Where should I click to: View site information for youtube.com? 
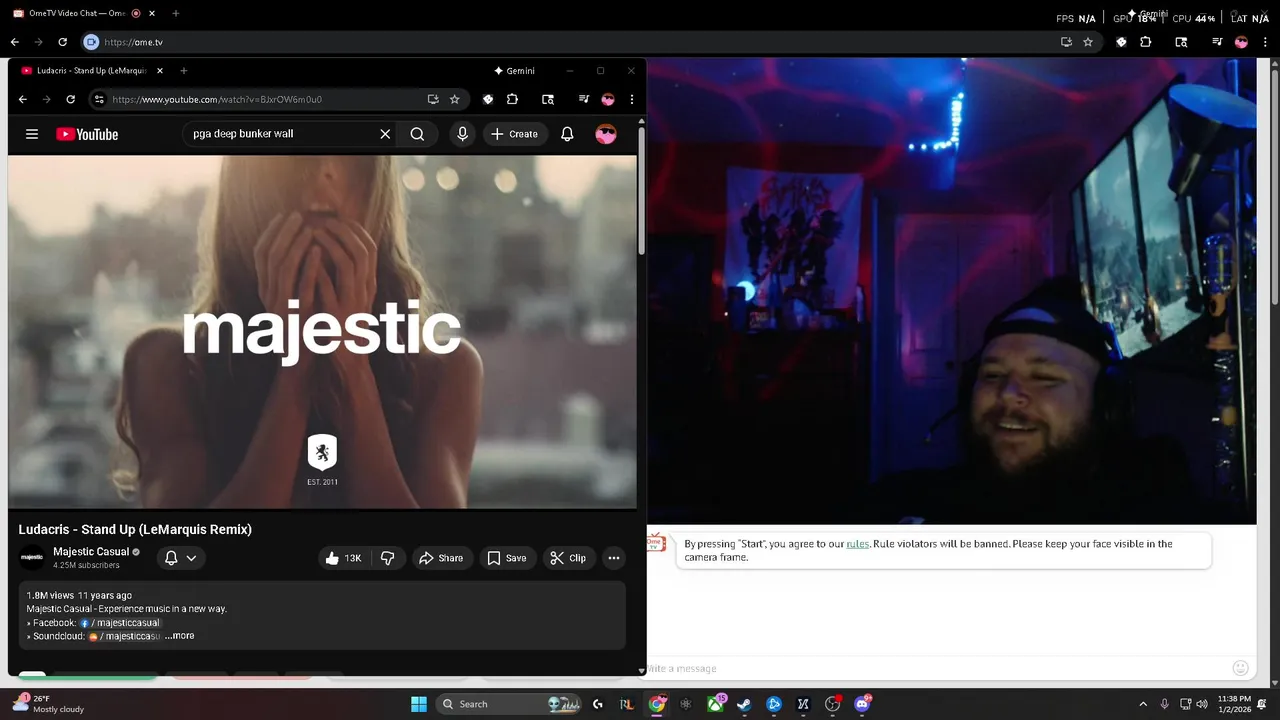(x=98, y=99)
